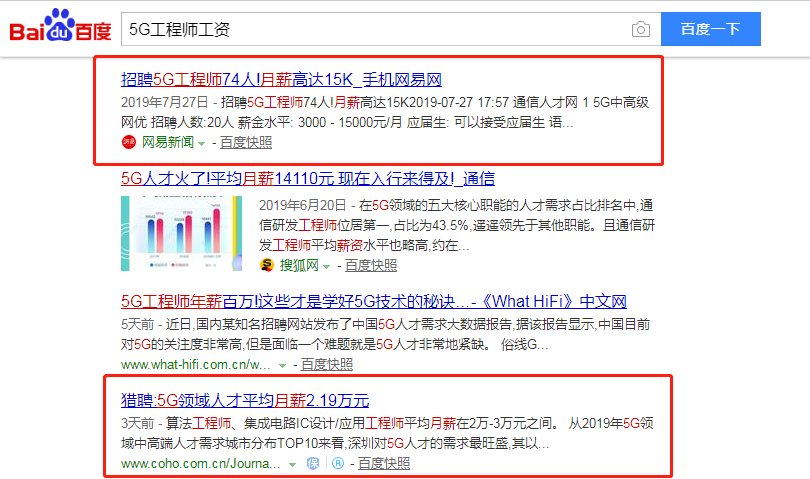Click snippet text 3天前
The image size is (810, 479).
point(137,424)
